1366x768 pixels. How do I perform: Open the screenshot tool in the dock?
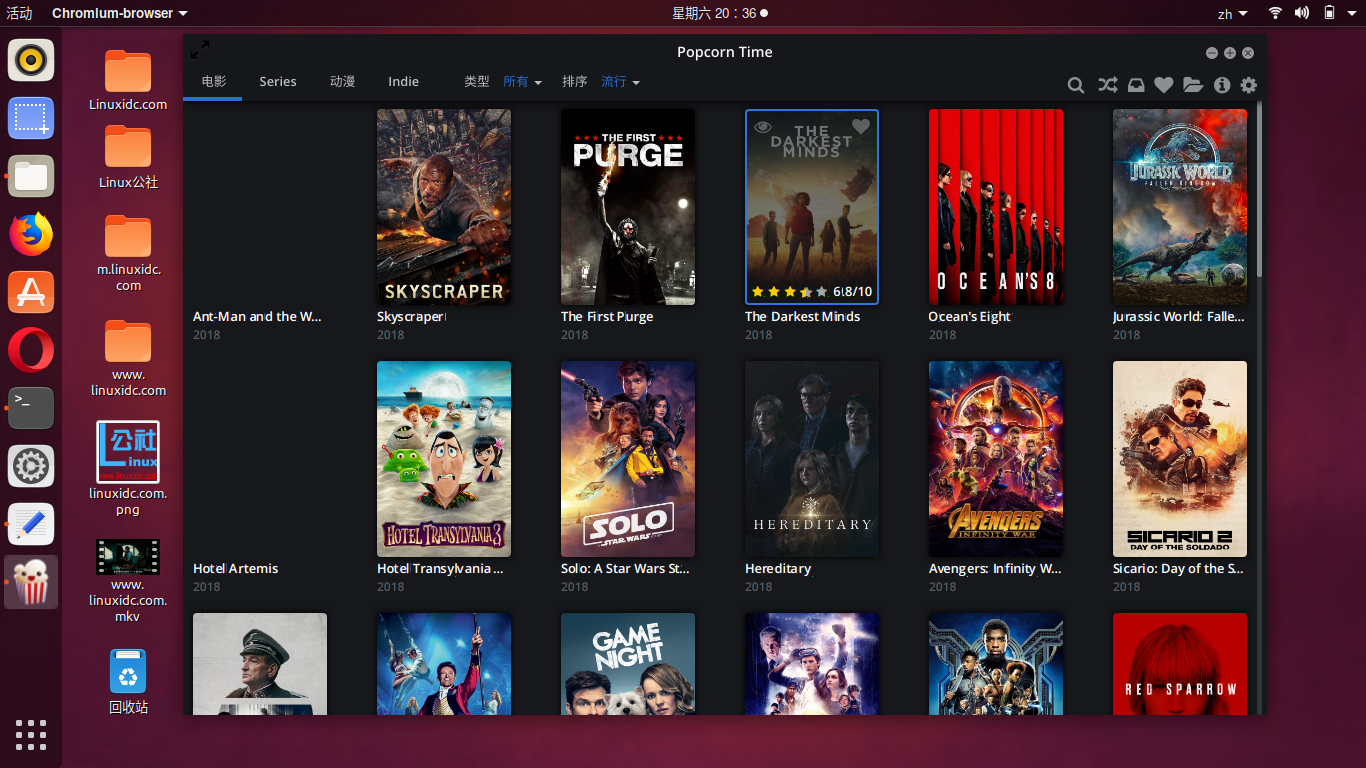point(31,118)
